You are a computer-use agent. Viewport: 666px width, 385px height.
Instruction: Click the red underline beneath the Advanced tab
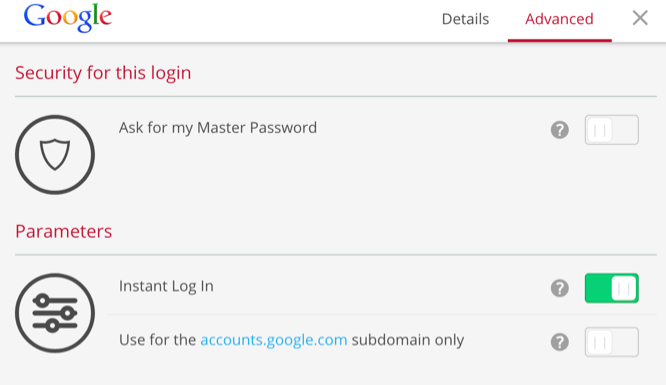click(560, 40)
